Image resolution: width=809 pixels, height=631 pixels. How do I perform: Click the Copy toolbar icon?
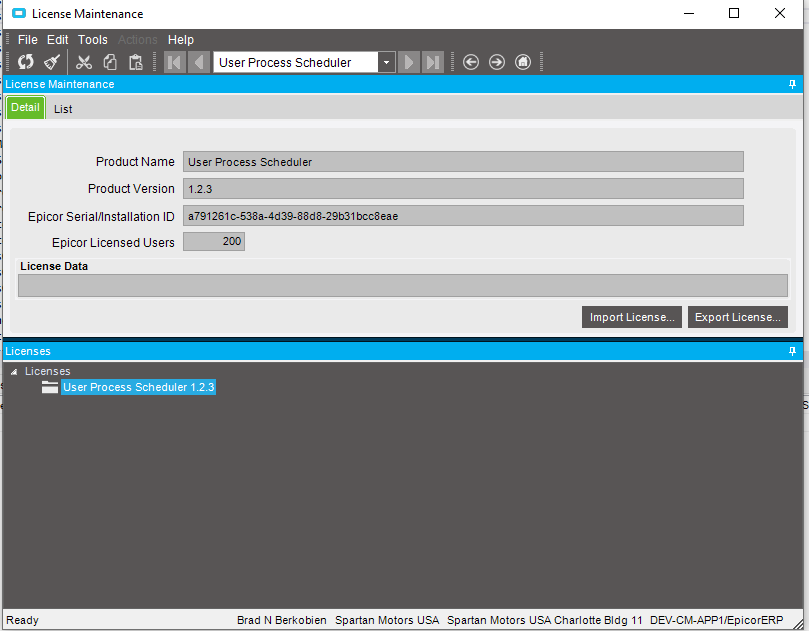coord(110,62)
